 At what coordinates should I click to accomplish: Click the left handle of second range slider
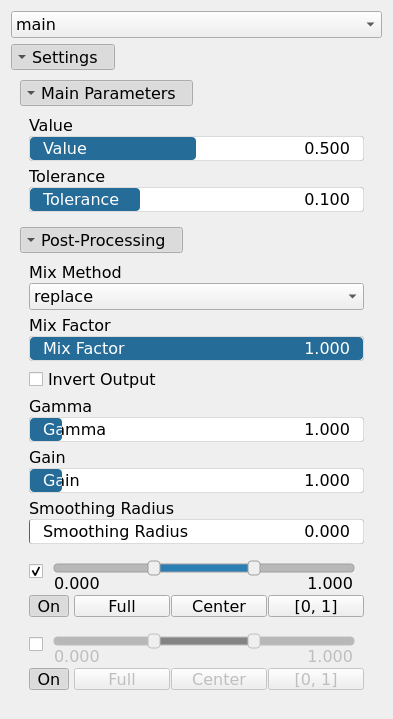click(x=154, y=641)
